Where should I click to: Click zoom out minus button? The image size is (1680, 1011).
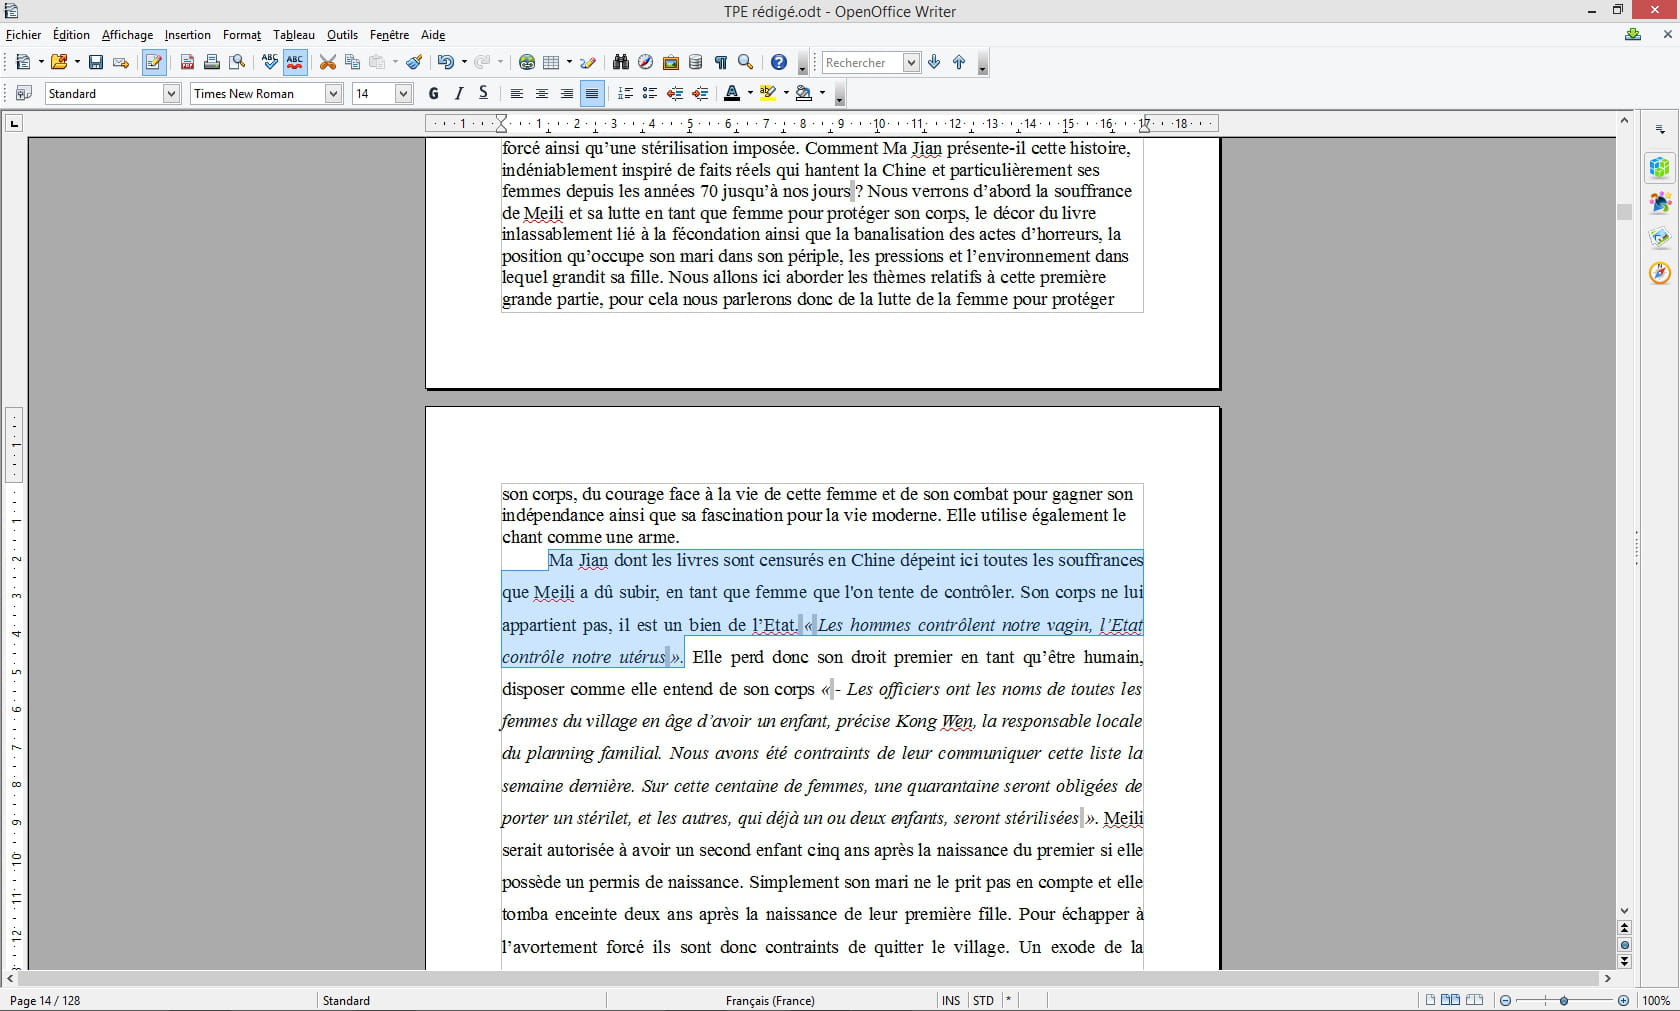point(1505,1000)
